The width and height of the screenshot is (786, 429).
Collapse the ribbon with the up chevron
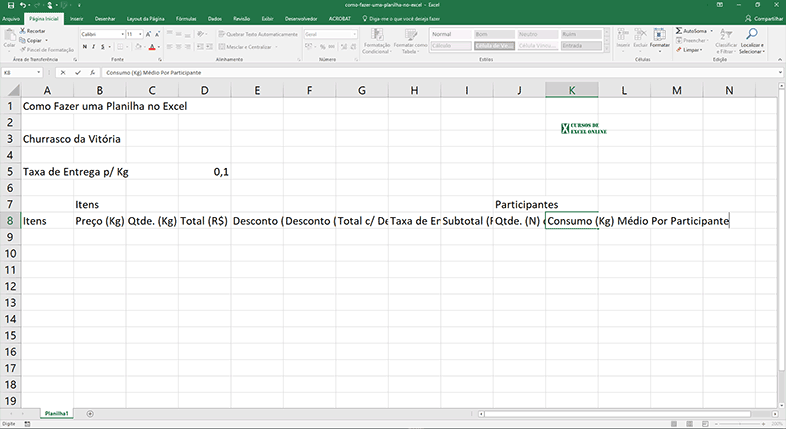(780, 60)
